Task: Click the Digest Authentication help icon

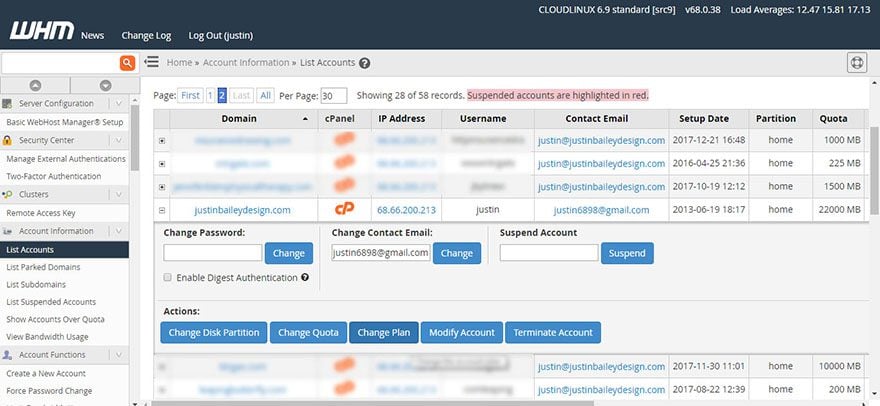Action: pyautogui.click(x=305, y=277)
